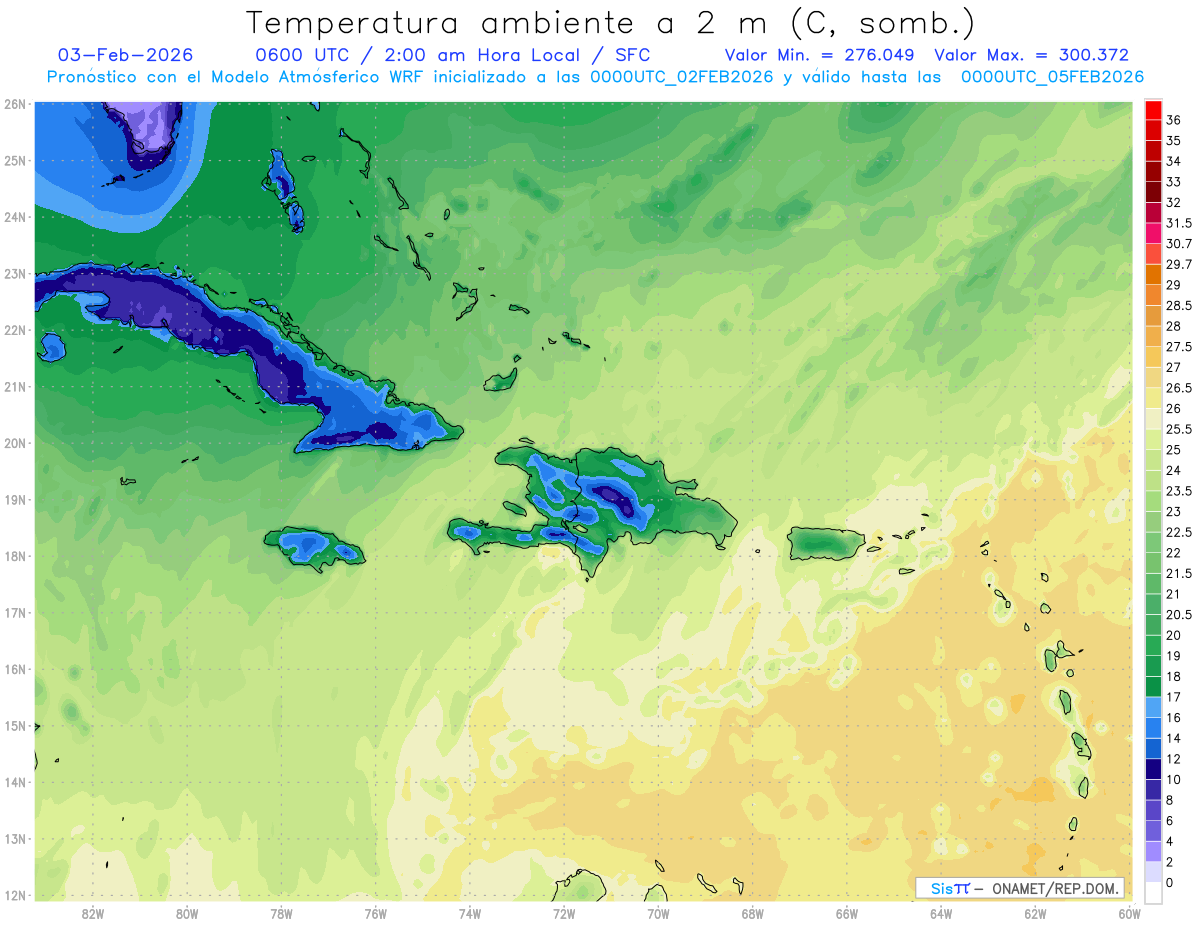Click latitude axis label '26N'
This screenshot has width=1200, height=927.
(x=14, y=104)
